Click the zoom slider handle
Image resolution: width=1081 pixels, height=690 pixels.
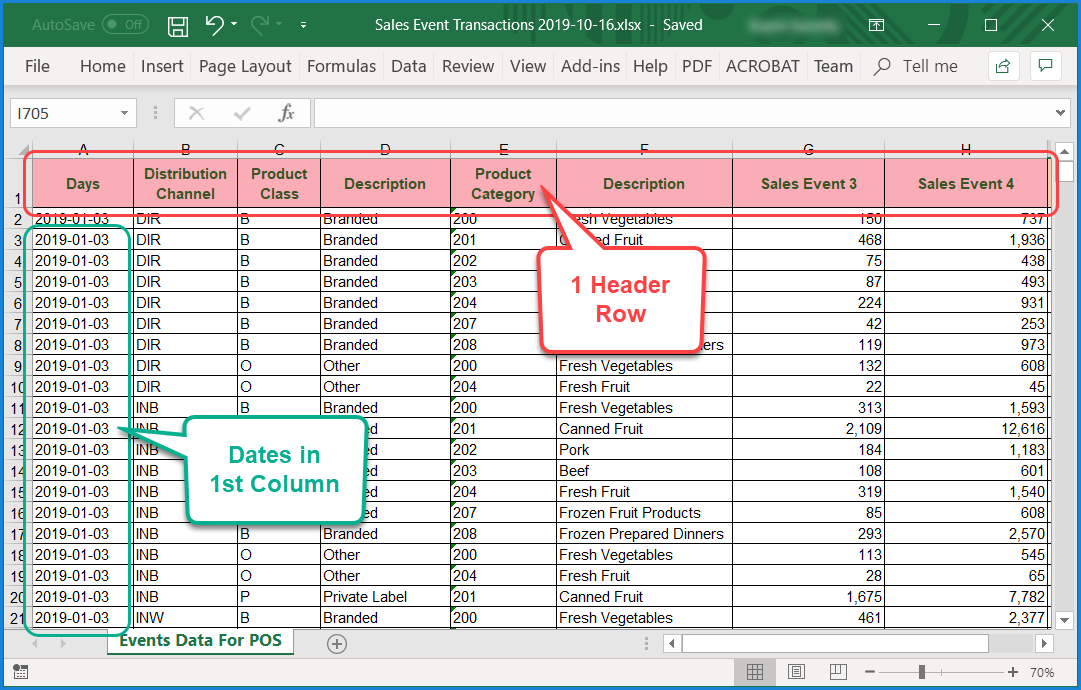pyautogui.click(x=922, y=672)
